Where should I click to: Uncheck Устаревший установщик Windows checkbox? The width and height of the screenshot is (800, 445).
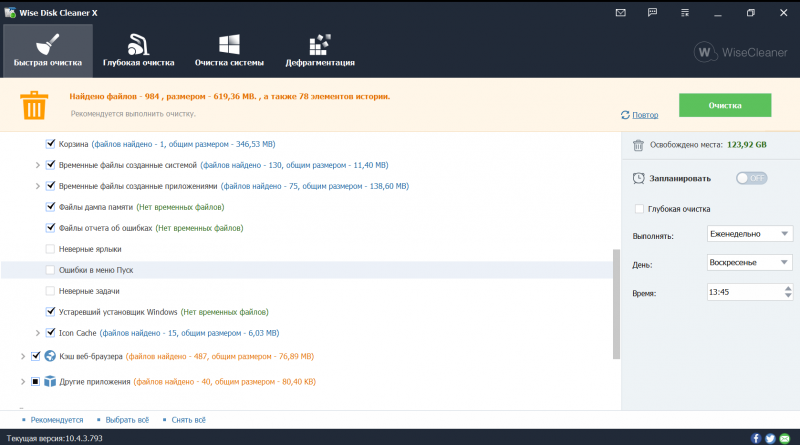pyautogui.click(x=50, y=312)
